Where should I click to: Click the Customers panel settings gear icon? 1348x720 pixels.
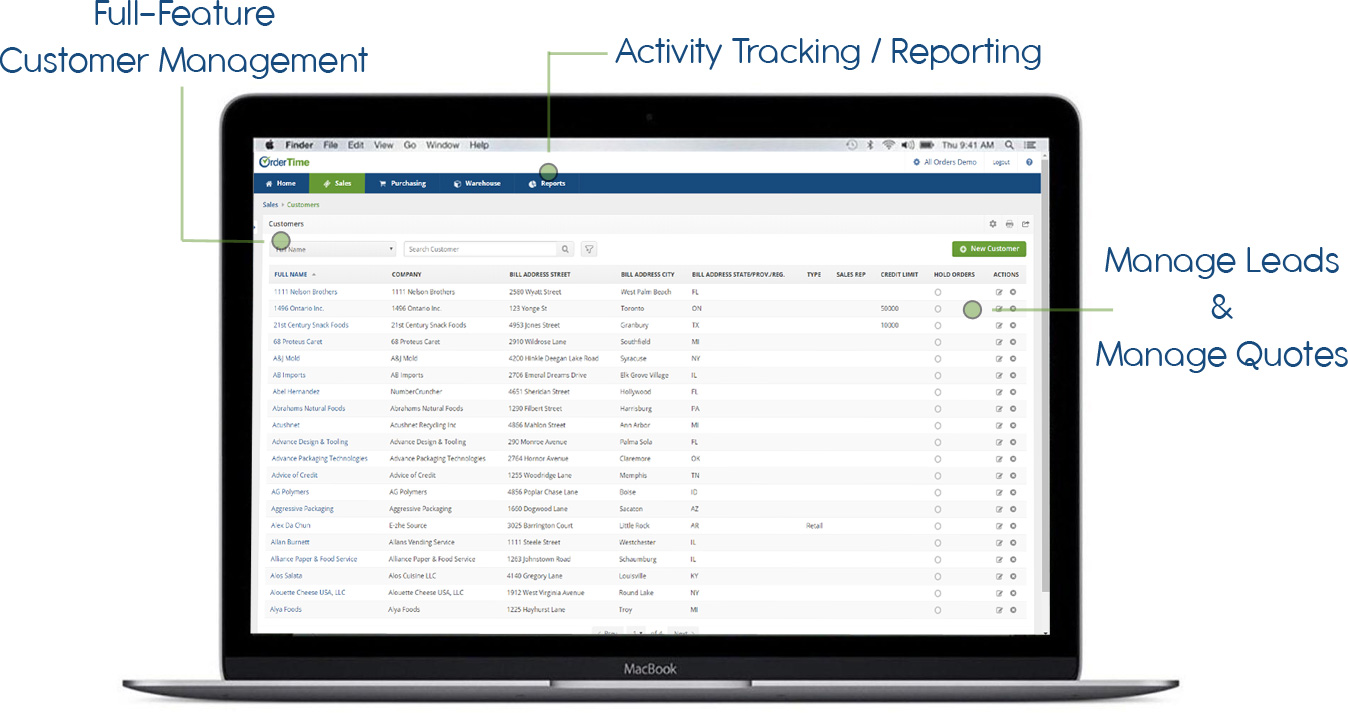click(993, 224)
